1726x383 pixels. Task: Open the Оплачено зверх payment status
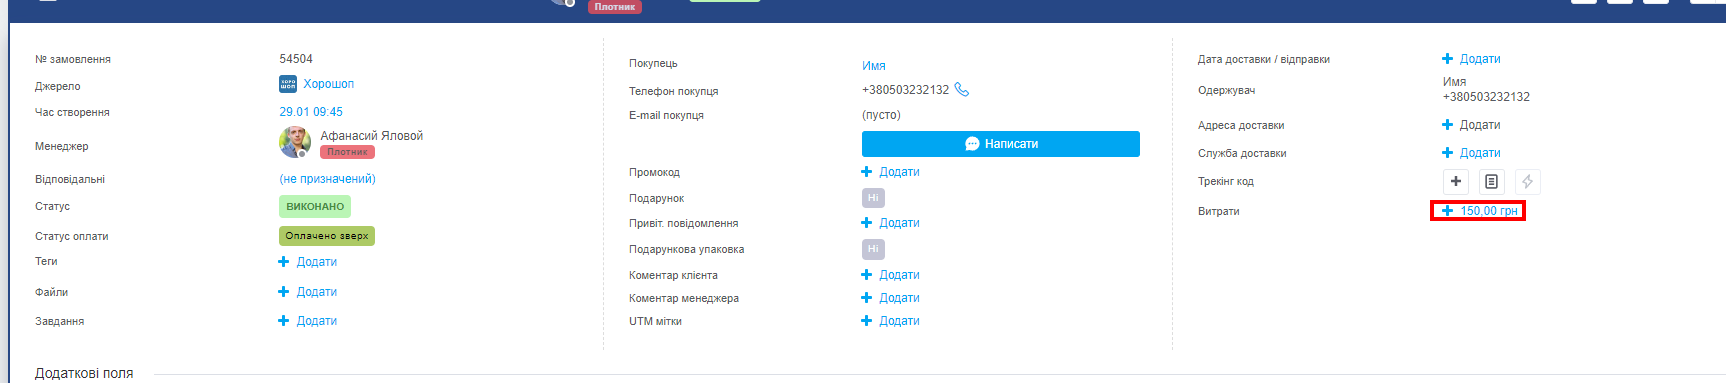point(327,236)
